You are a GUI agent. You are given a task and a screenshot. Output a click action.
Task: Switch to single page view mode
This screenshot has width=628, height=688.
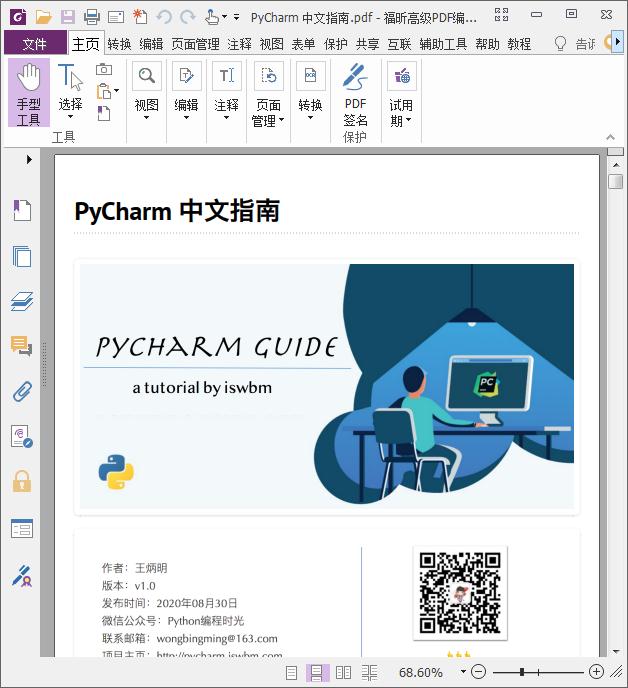pos(291,673)
